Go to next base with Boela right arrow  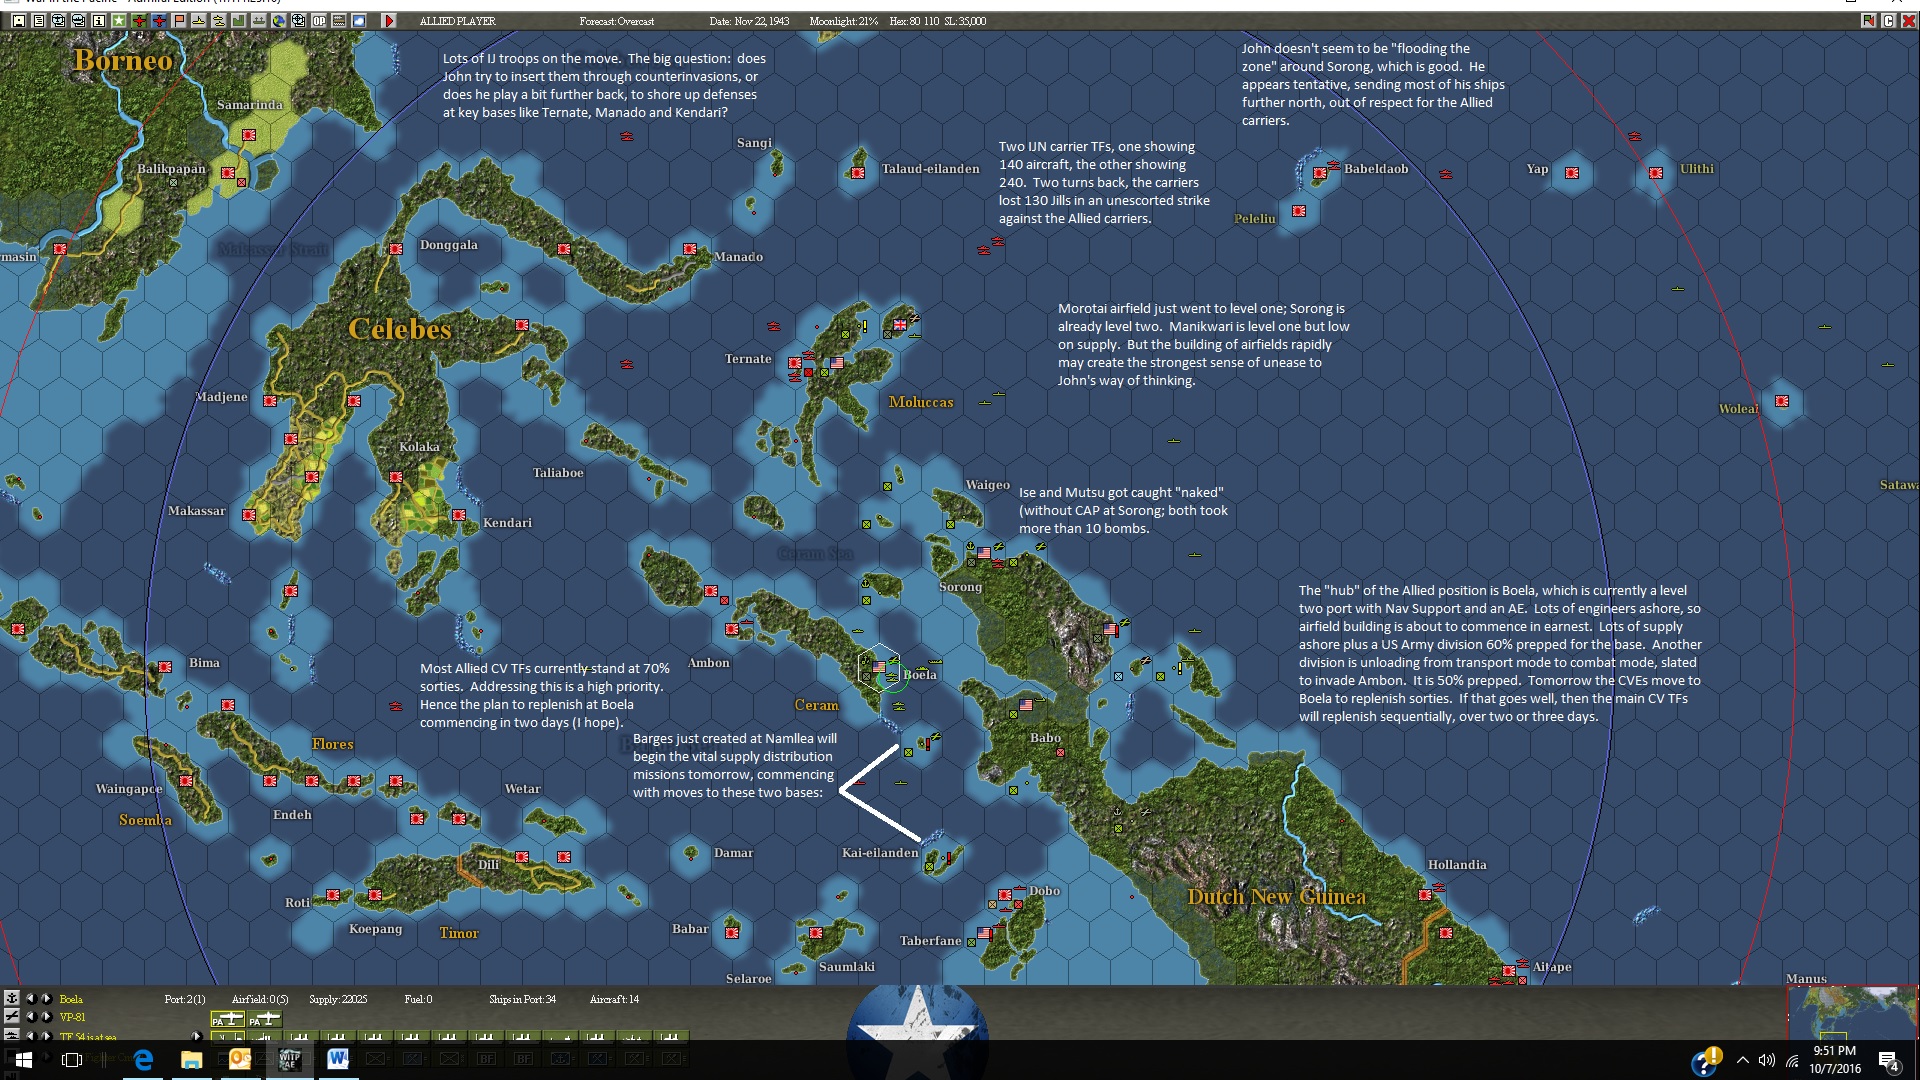tap(46, 998)
